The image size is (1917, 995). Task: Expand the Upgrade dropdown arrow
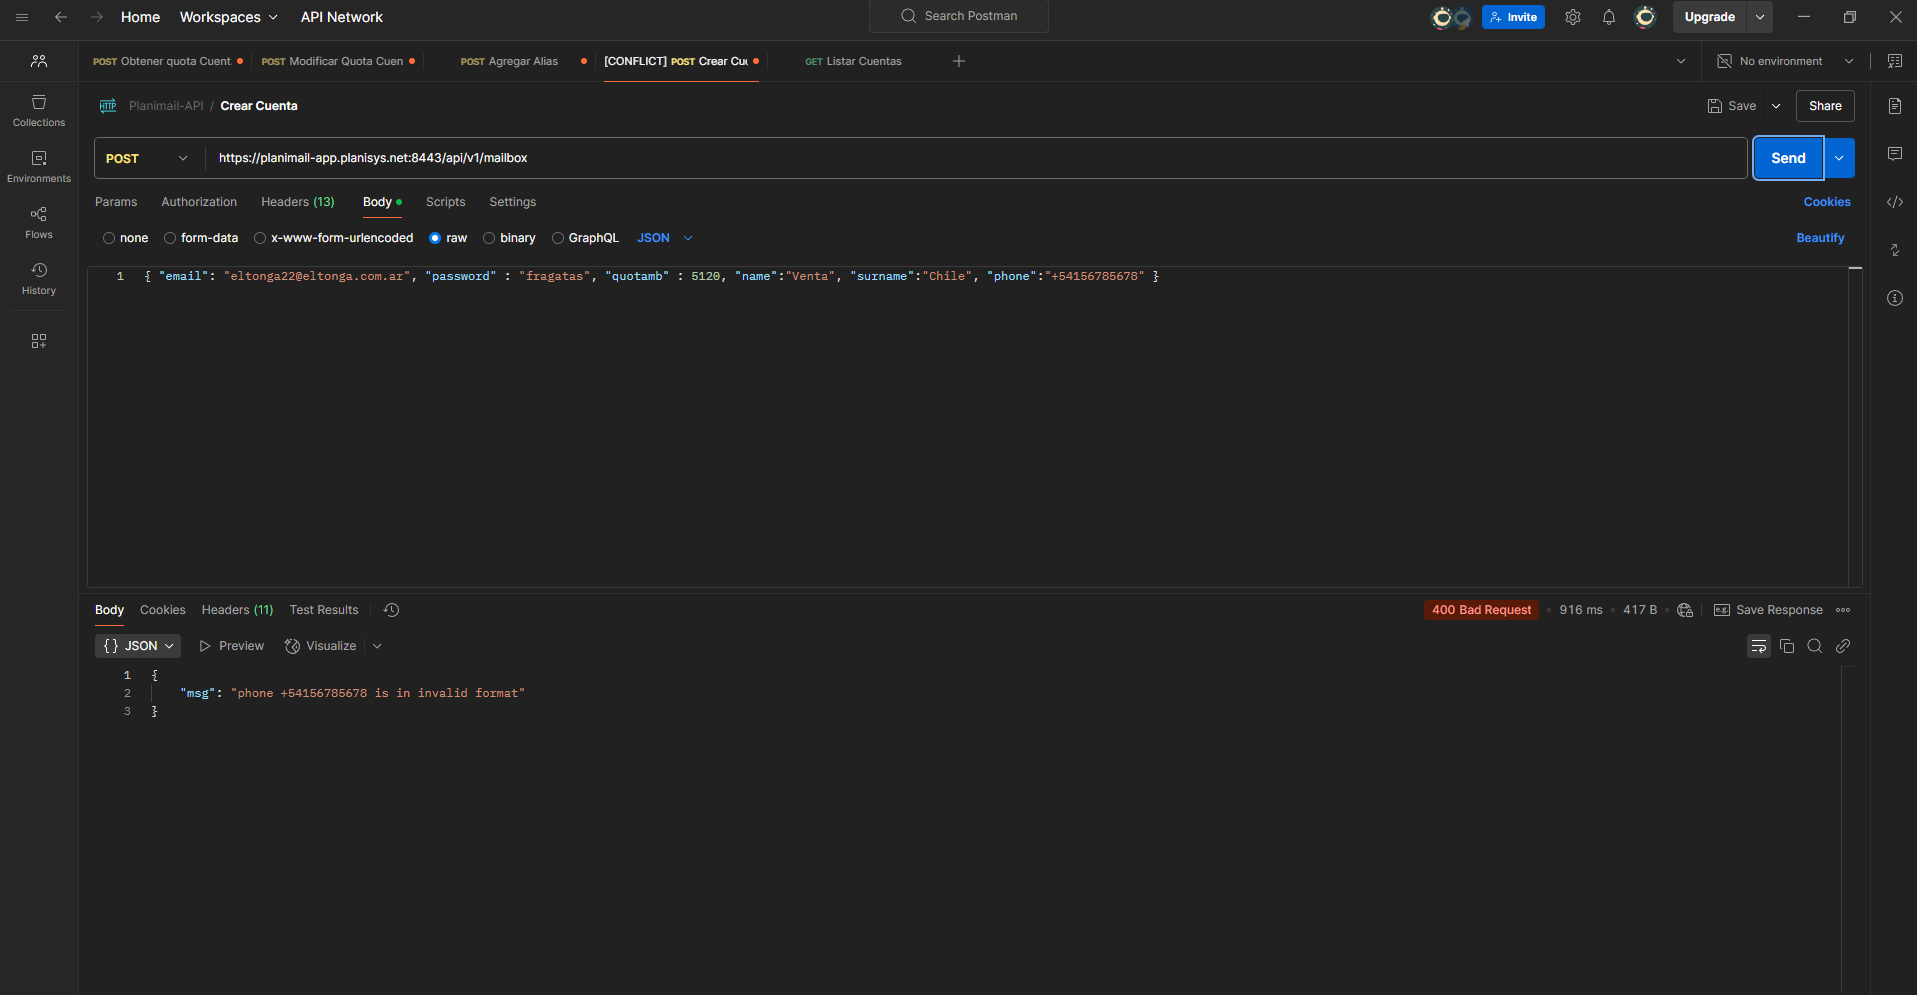[1760, 17]
